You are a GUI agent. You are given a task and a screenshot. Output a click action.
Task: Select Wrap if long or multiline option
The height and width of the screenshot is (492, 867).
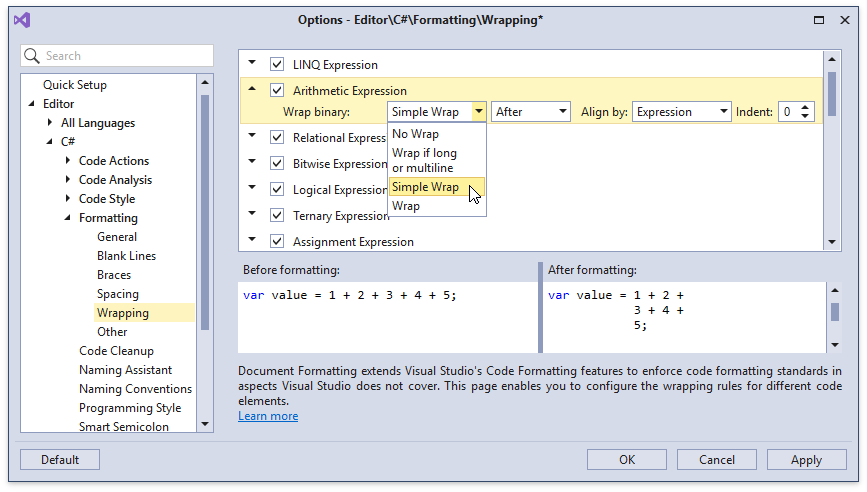(x=424, y=160)
